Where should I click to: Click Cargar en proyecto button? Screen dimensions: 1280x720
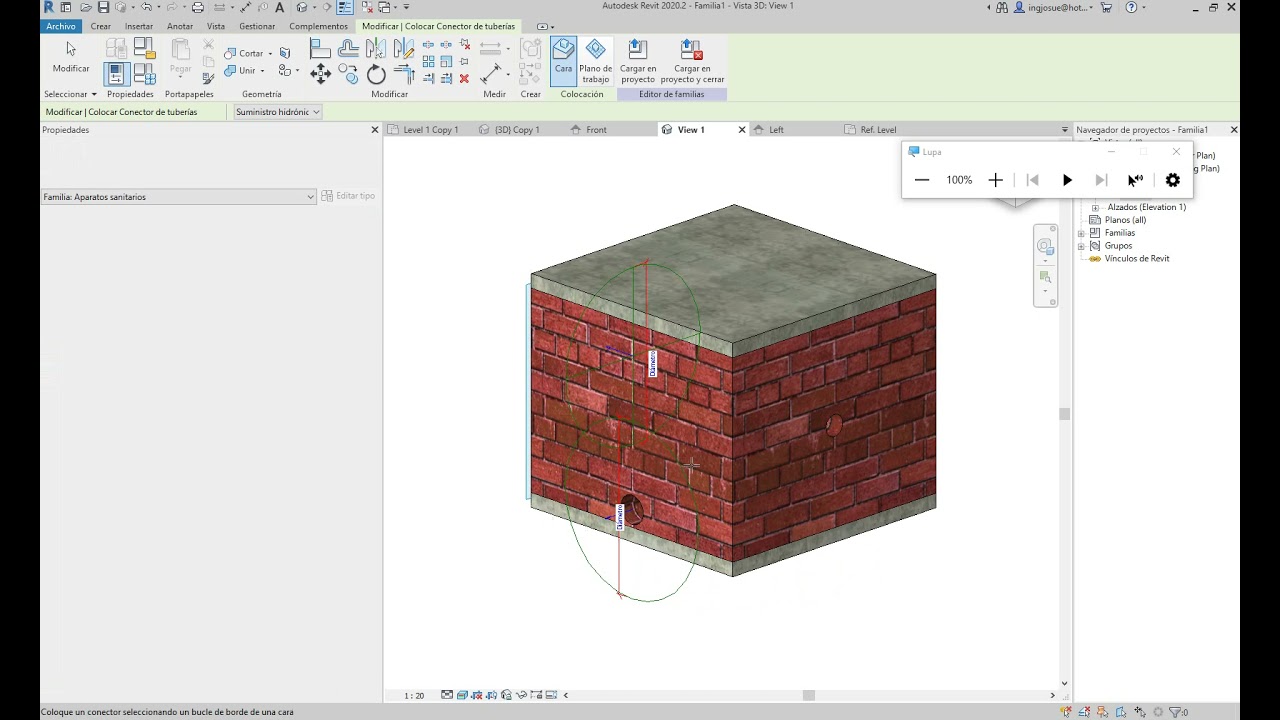638,60
